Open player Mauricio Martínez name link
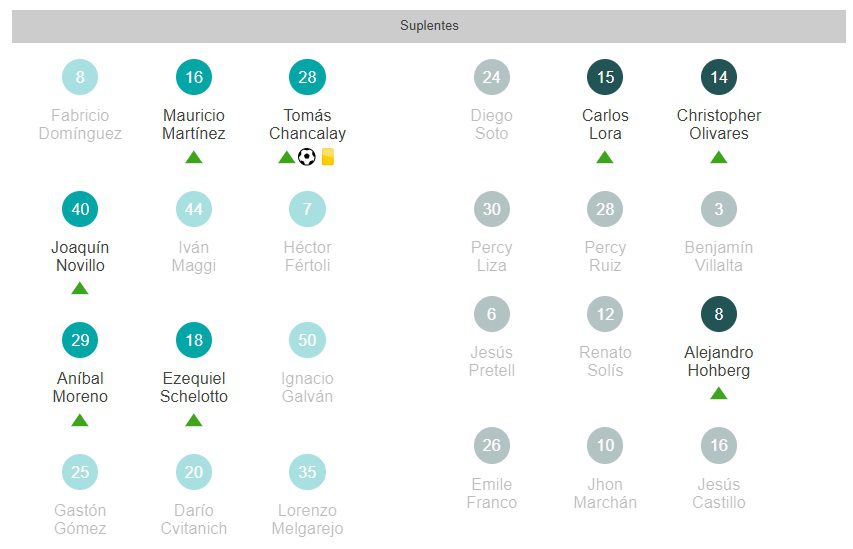Viewport: 853px width, 549px height. 194,125
